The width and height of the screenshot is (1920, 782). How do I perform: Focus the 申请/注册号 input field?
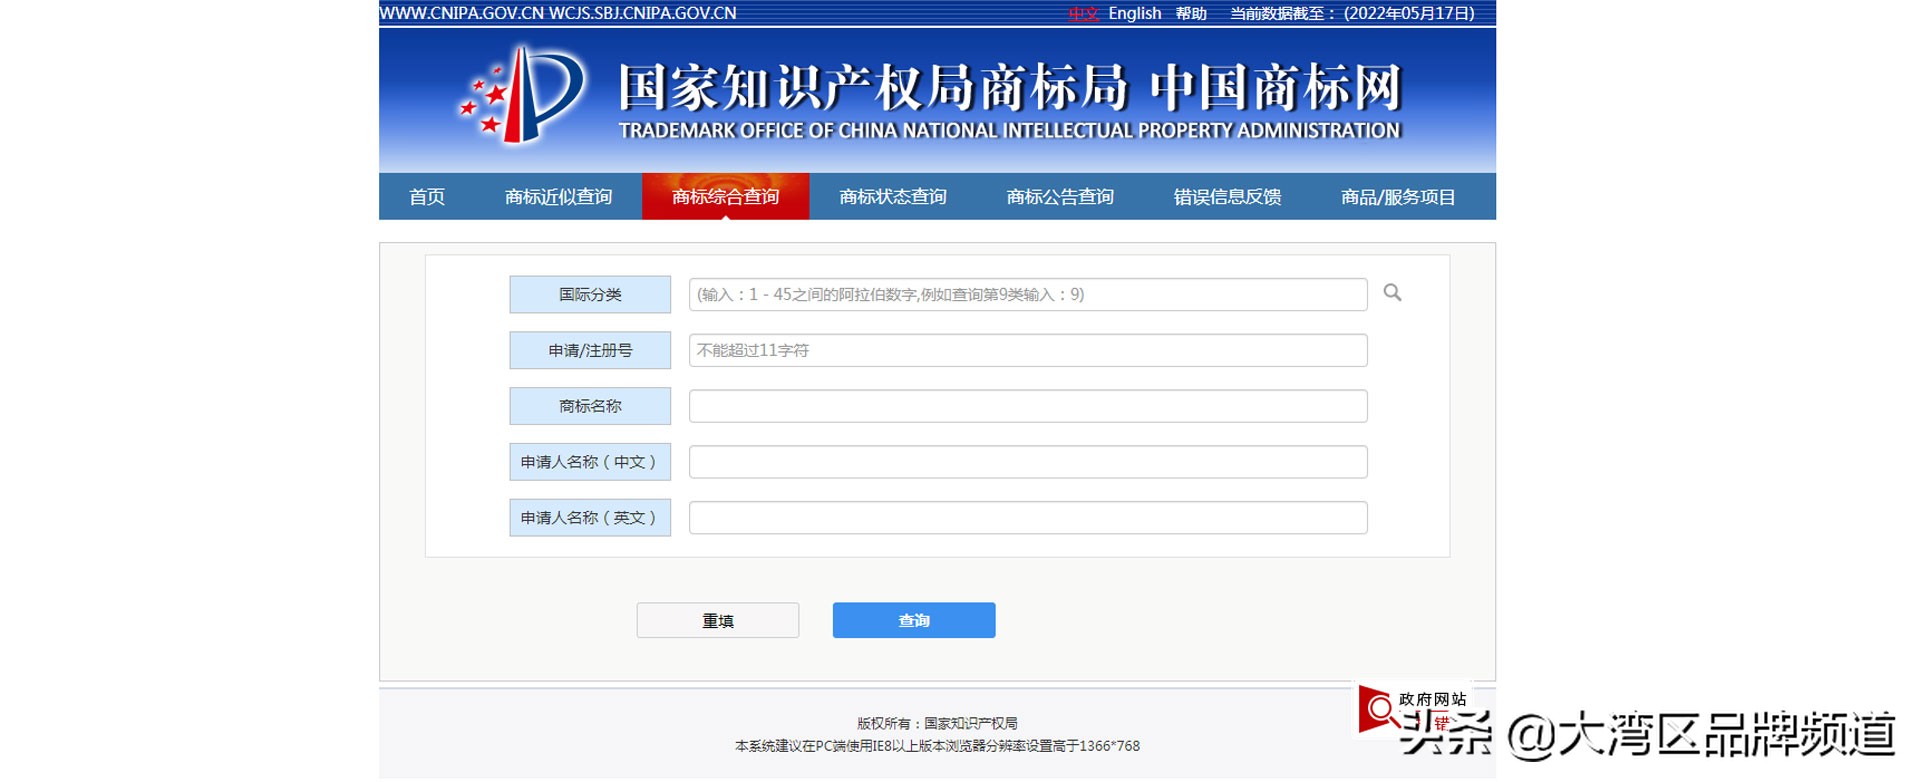click(x=1028, y=350)
